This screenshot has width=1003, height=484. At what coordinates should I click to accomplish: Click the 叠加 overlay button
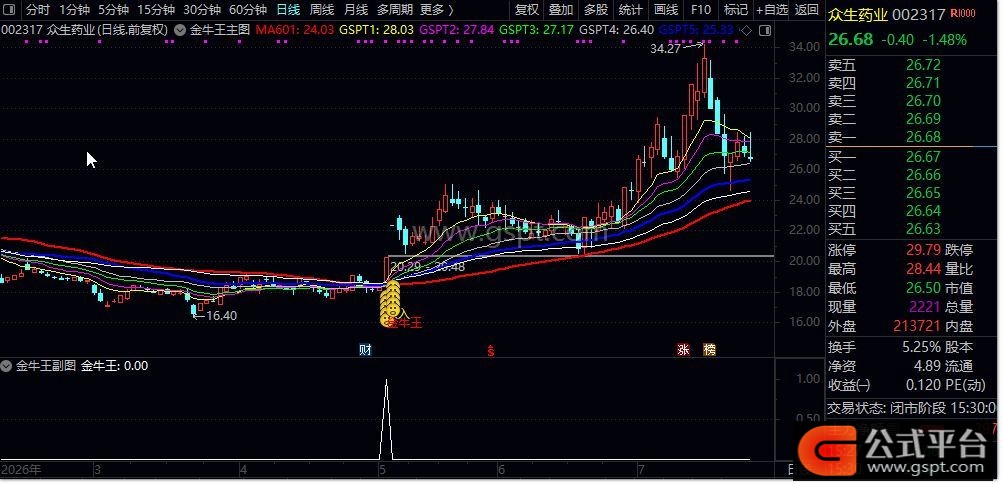(561, 10)
